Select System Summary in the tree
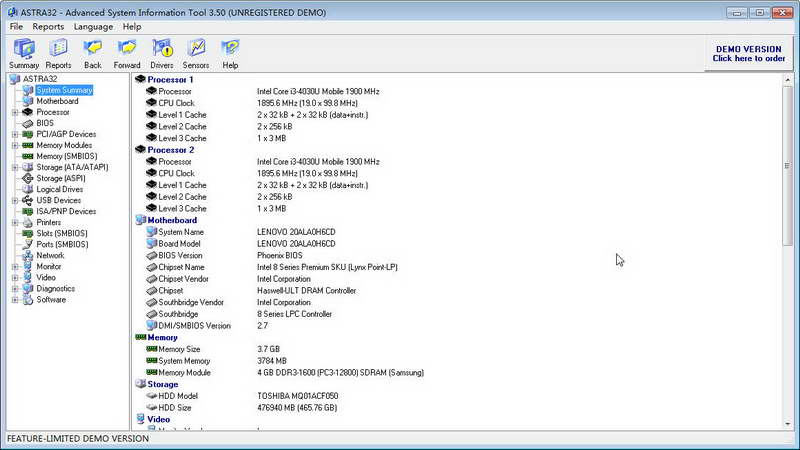The height and width of the screenshot is (450, 800). click(x=64, y=90)
